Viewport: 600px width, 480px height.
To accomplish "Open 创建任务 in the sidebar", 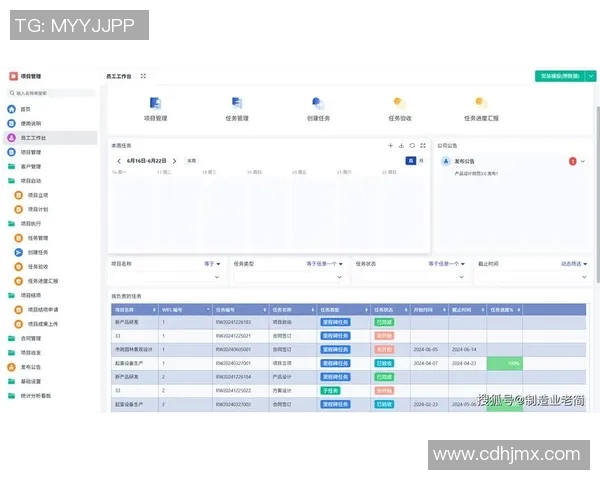I will click(x=31, y=252).
